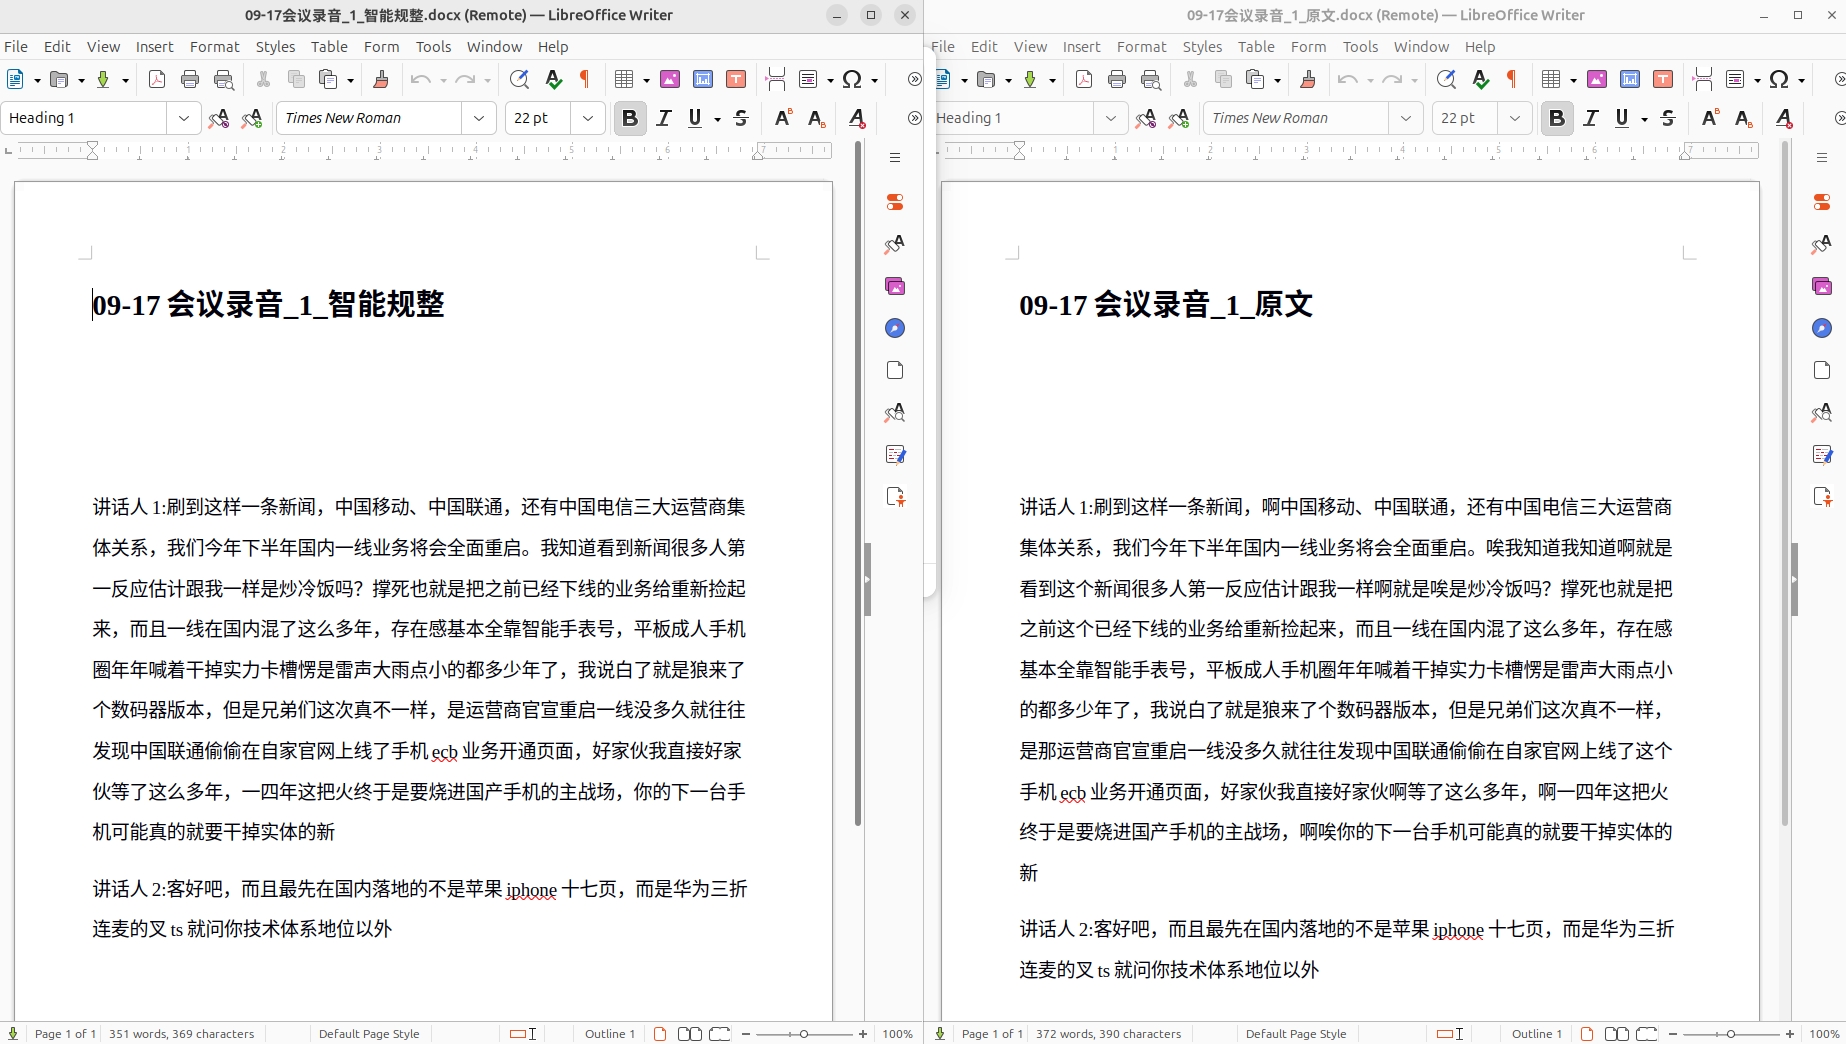
Task: Open Insert Table dropdown arrow in left window
Action: (x=645, y=80)
